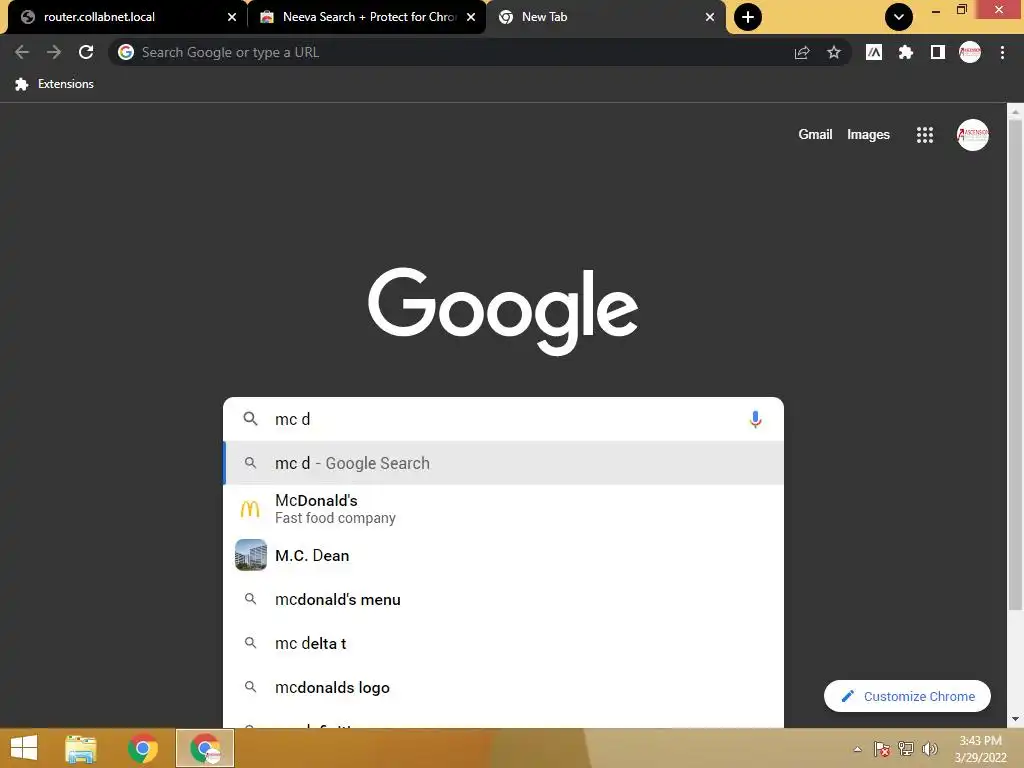Image resolution: width=1024 pixels, height=768 pixels.
Task: Choose the 'mcdonalds logo' suggestion
Action: click(503, 687)
